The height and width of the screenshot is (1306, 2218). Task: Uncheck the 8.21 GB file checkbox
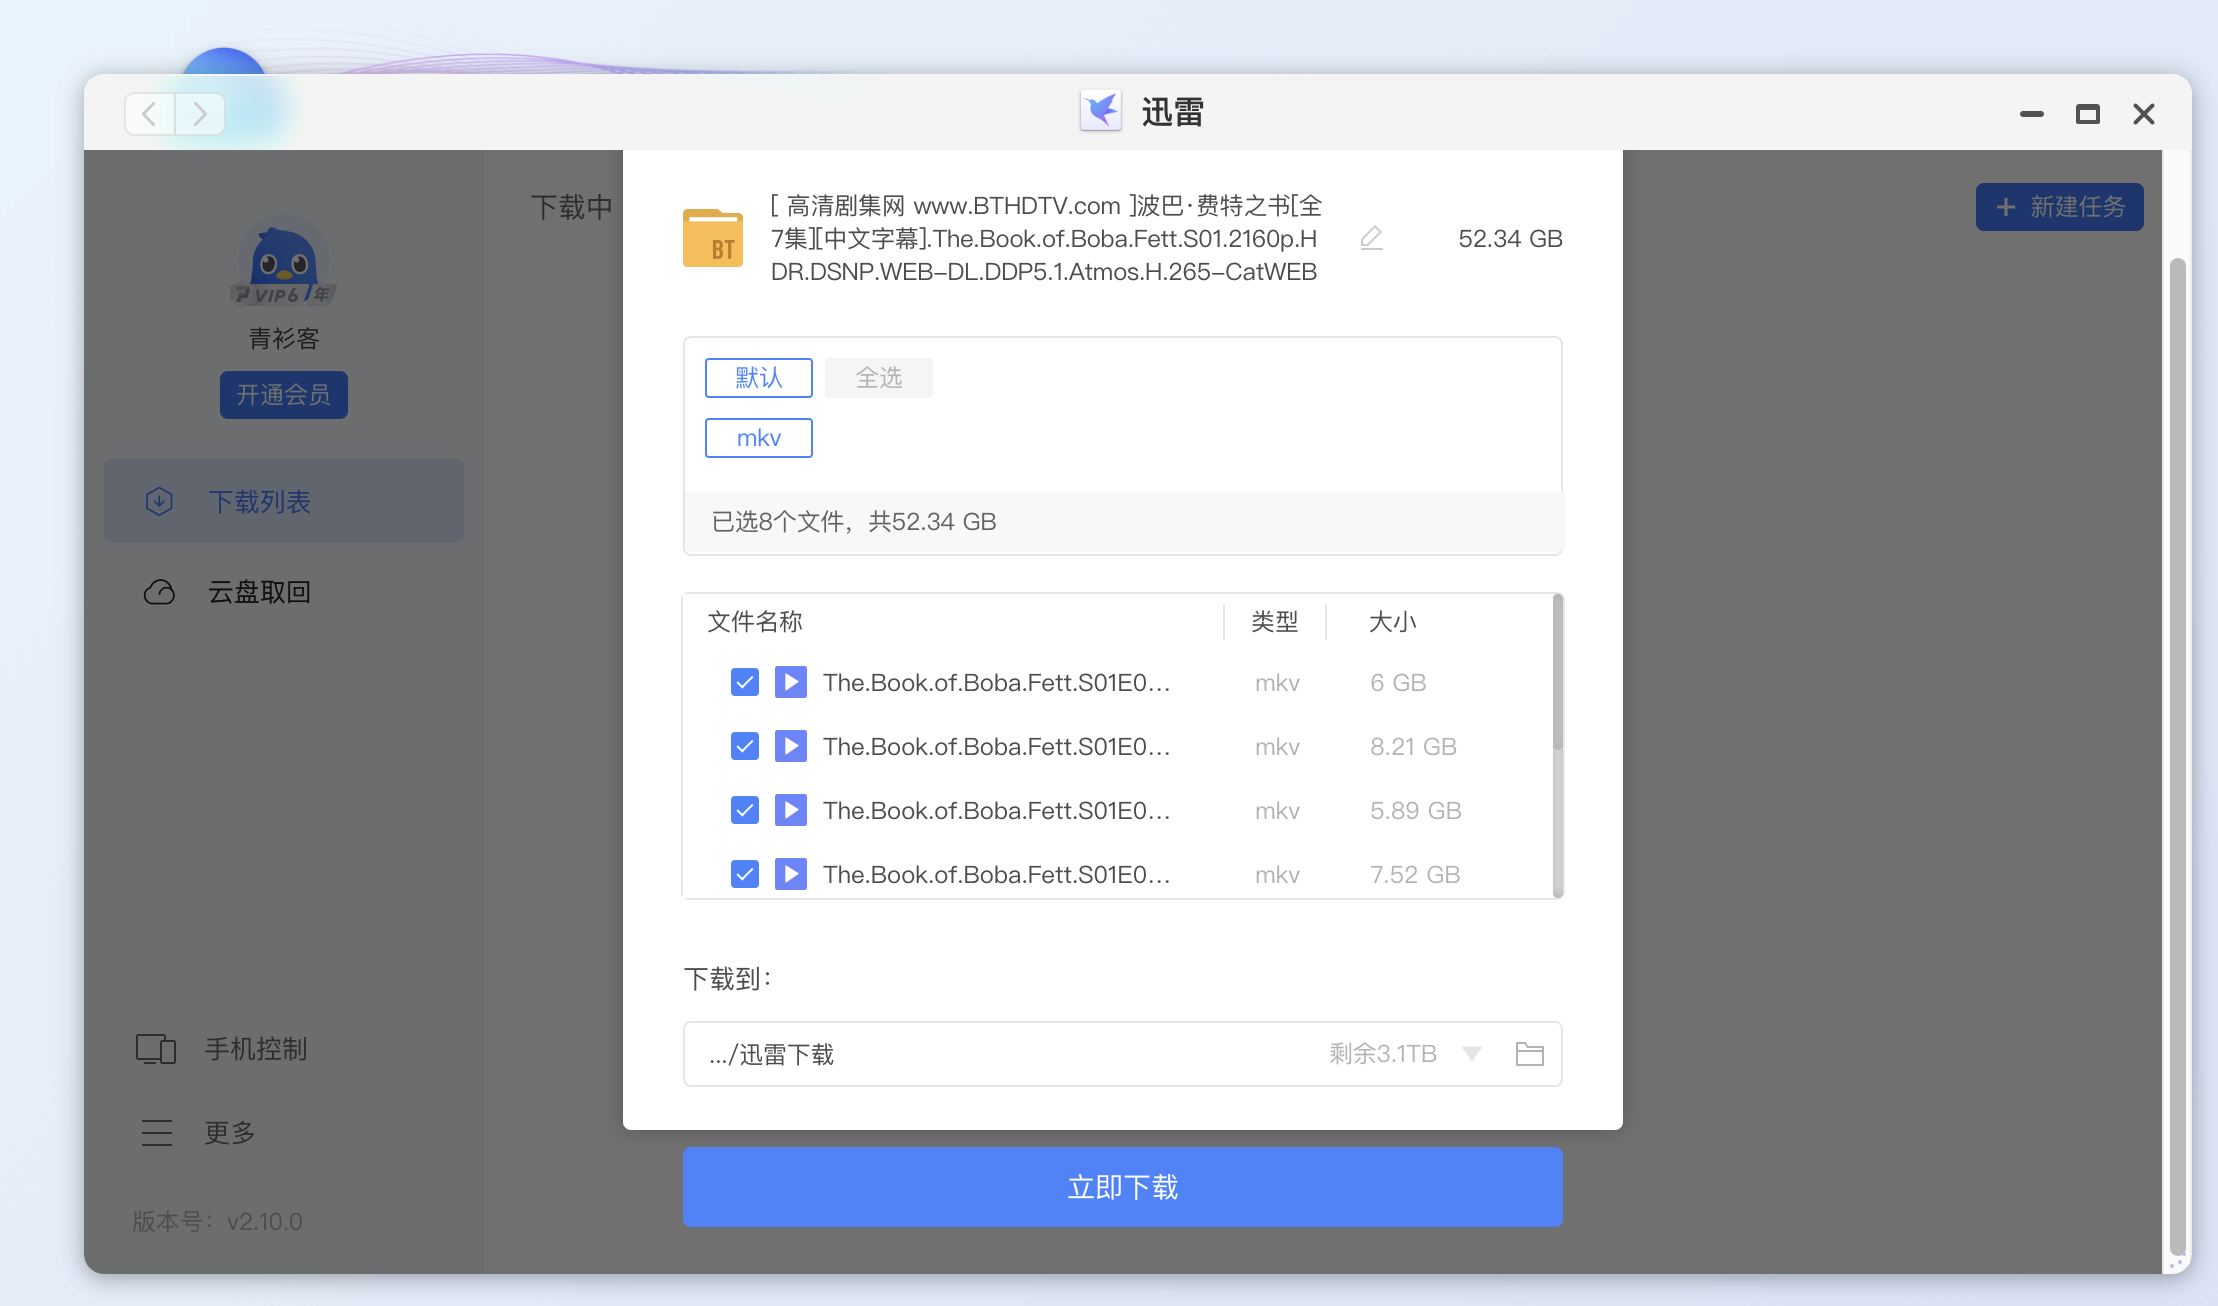[x=745, y=746]
